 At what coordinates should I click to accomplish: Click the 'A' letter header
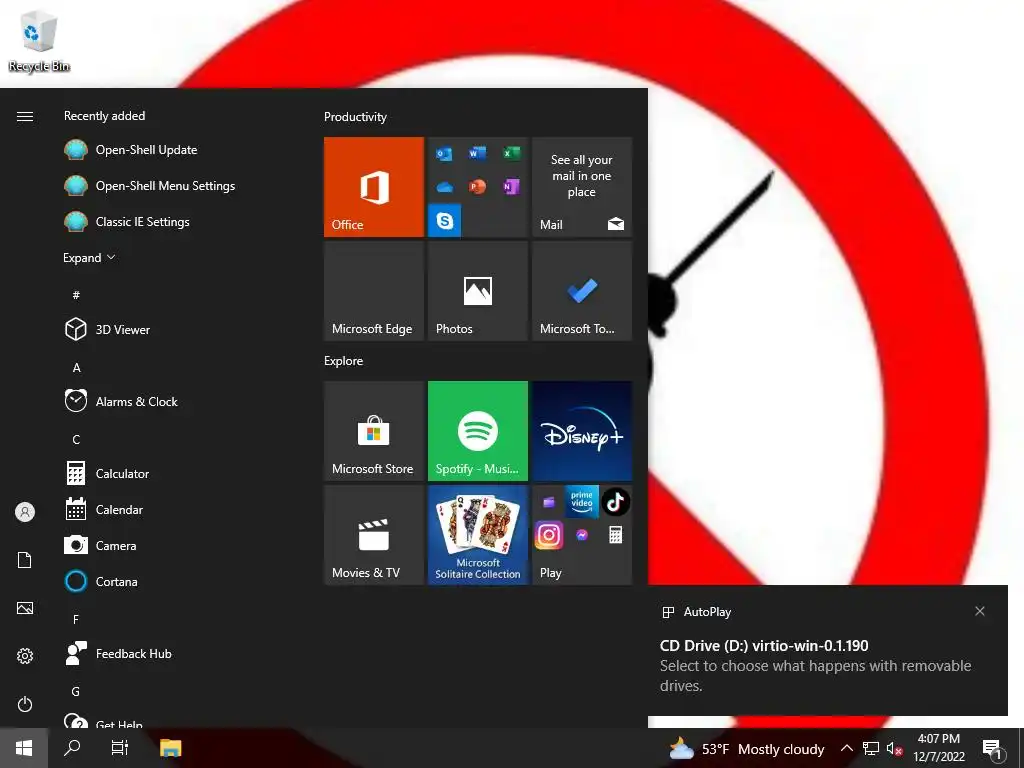click(76, 368)
